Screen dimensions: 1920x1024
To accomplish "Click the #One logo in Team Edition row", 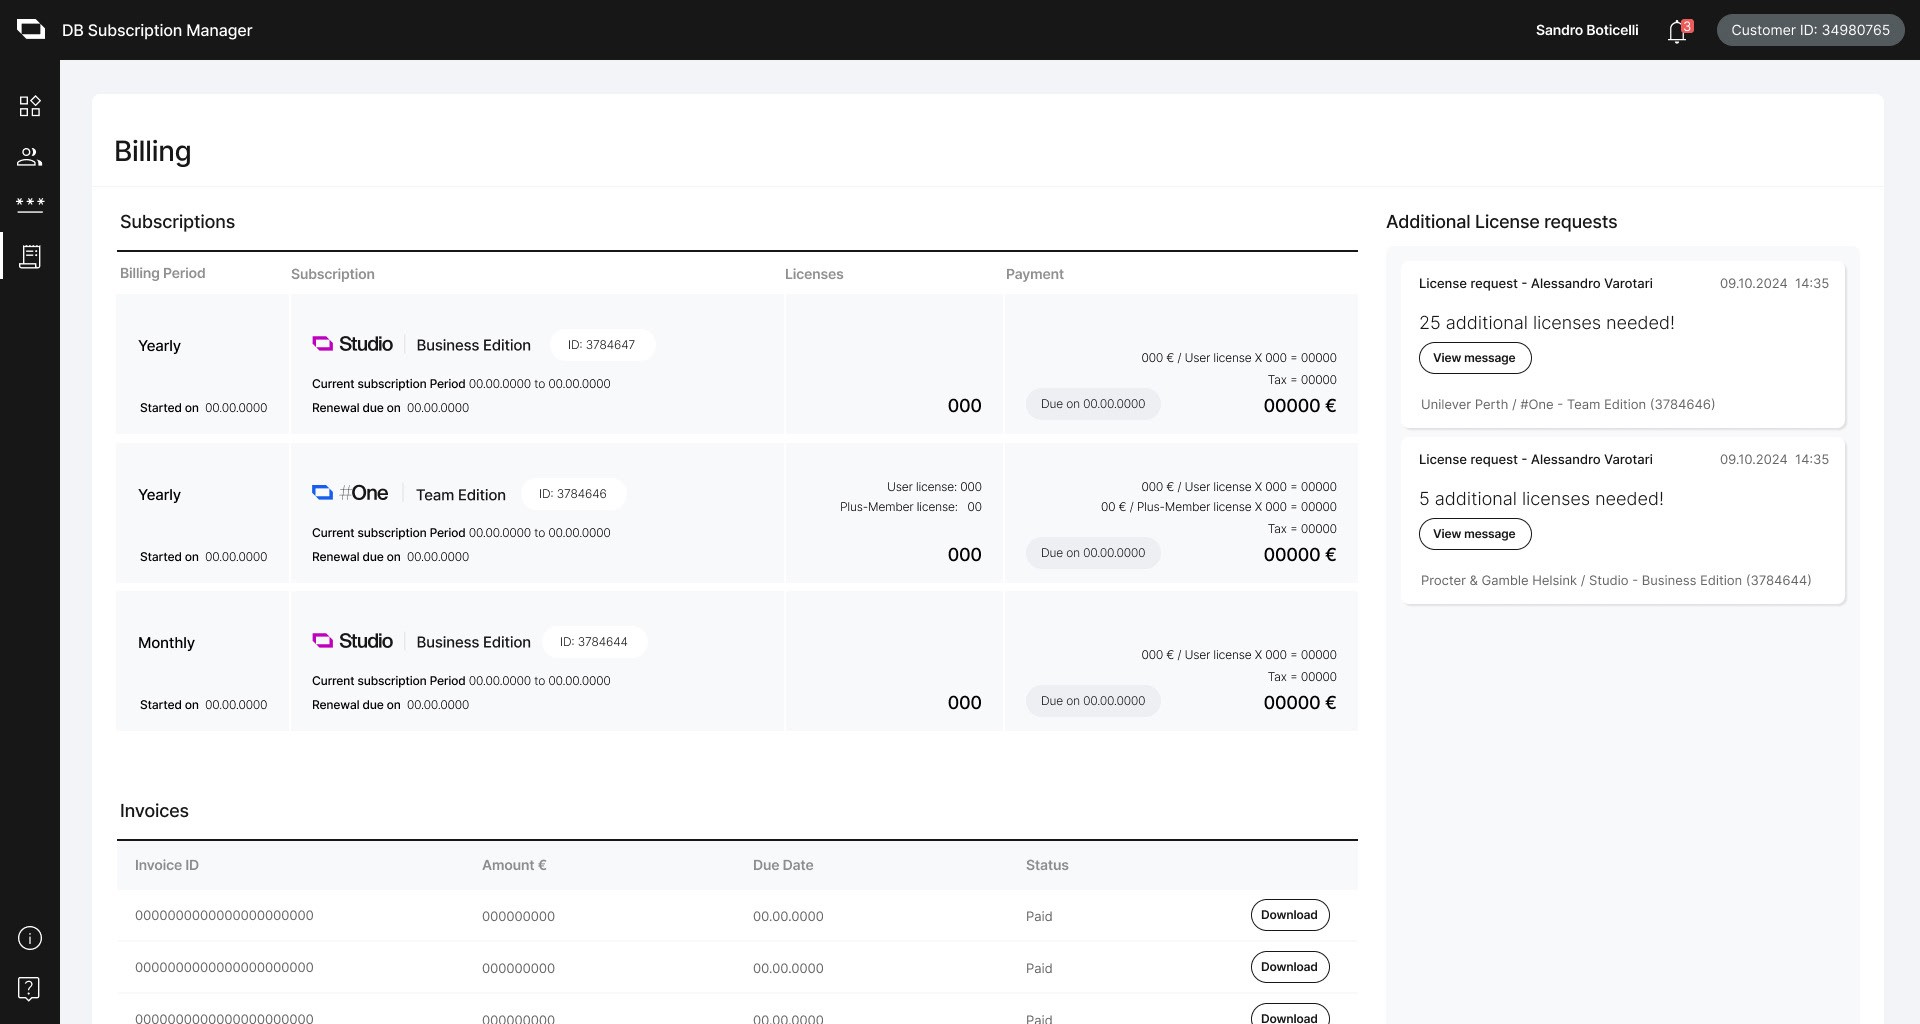I will pos(350,493).
